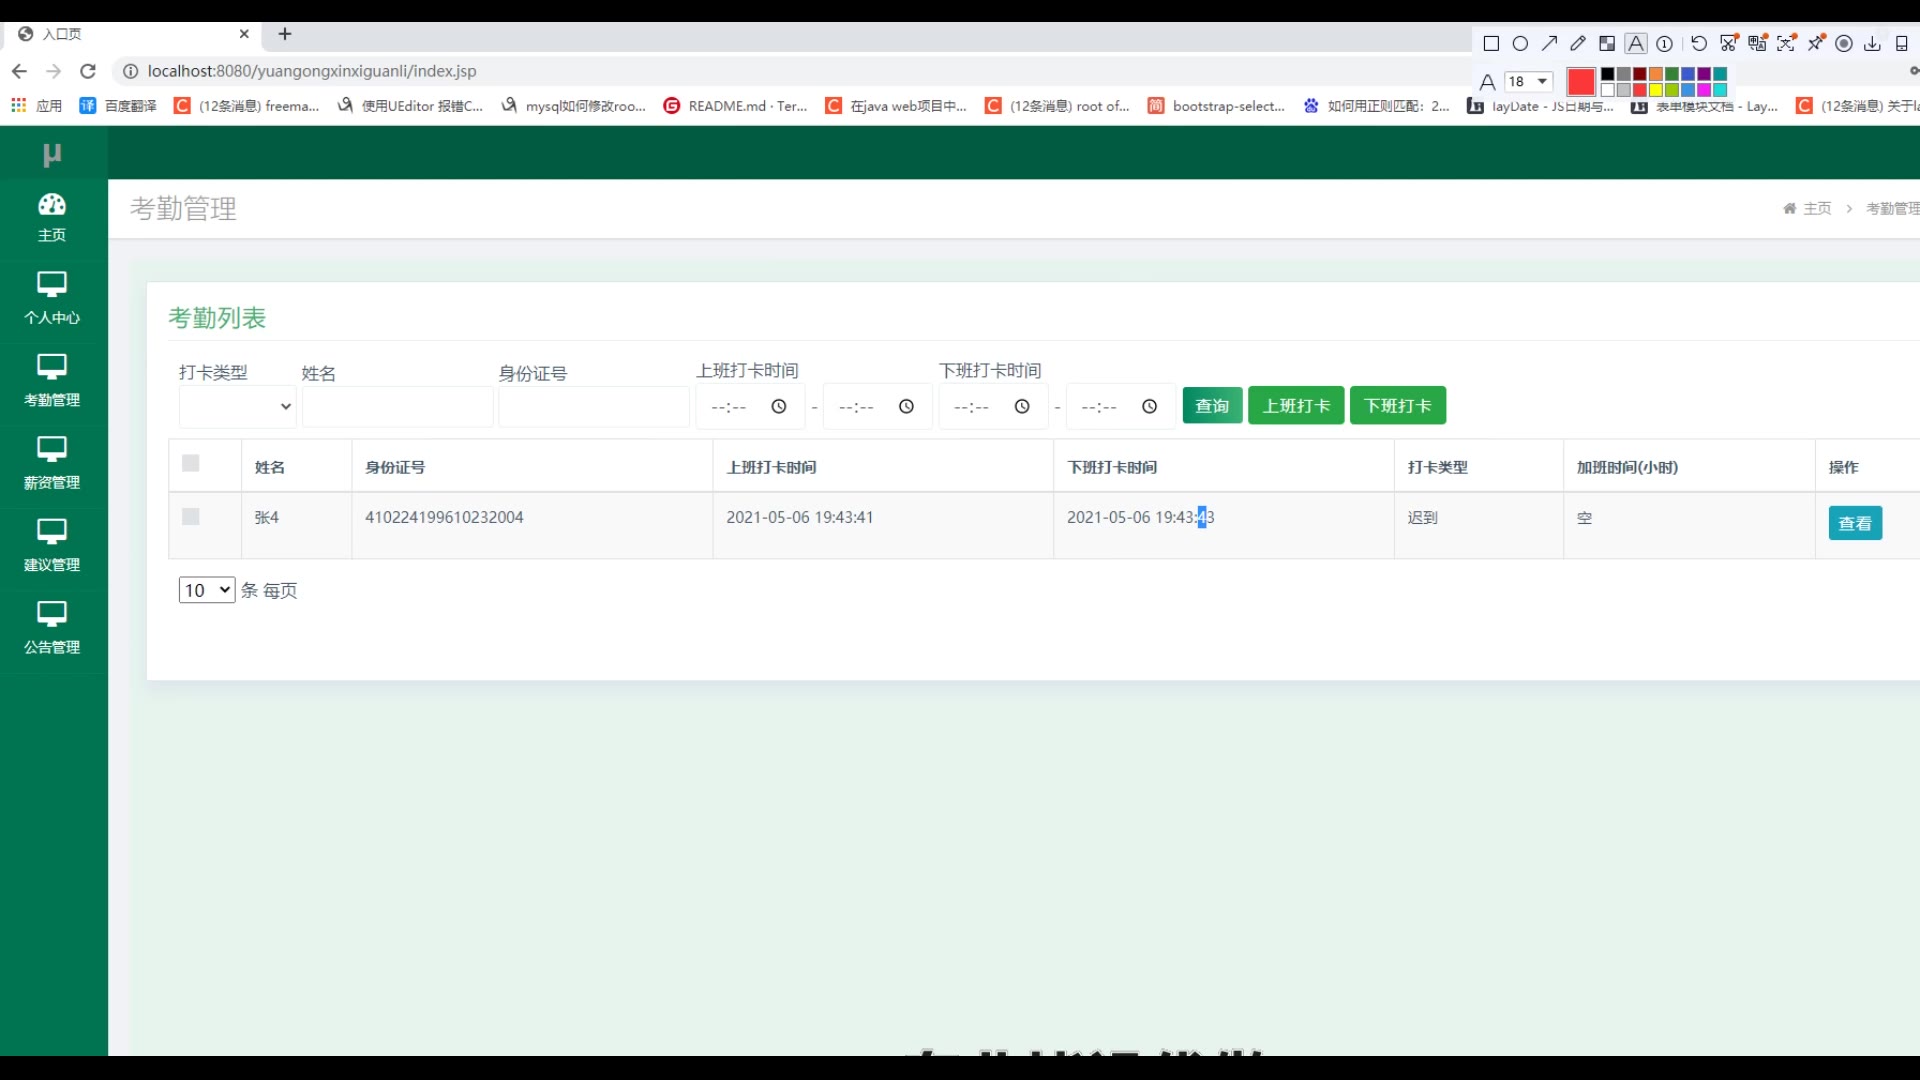The width and height of the screenshot is (1920, 1080).
Task: Open the 应用 apps bookmark grid
Action: [x=36, y=106]
